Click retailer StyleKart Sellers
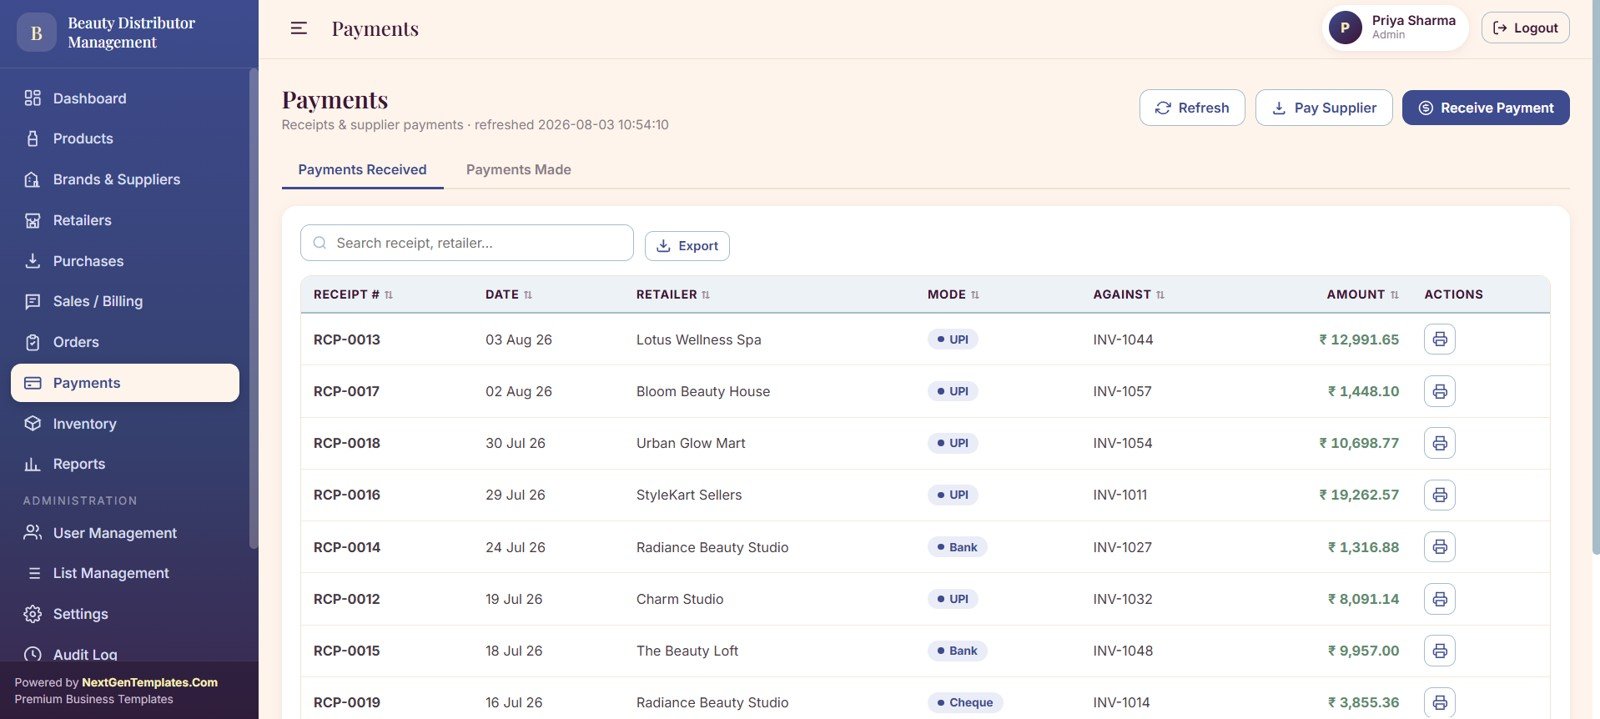 [x=689, y=495]
